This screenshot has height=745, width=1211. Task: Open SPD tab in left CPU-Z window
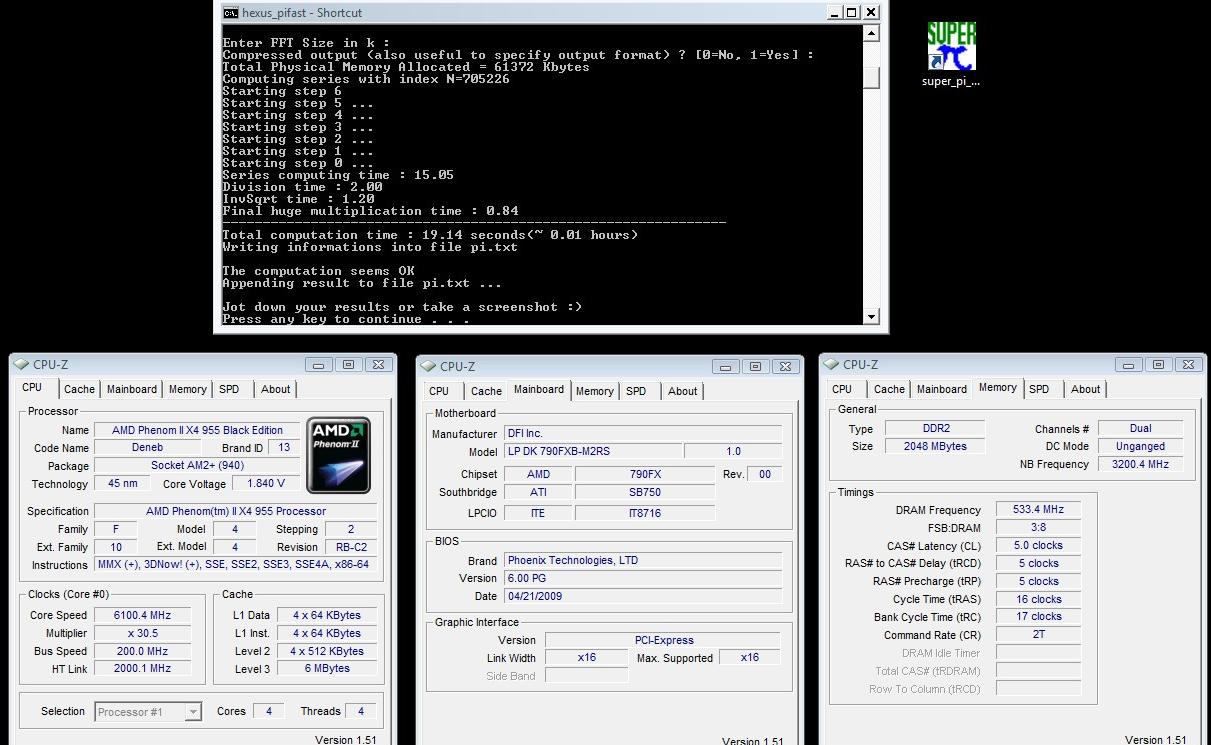(x=229, y=390)
